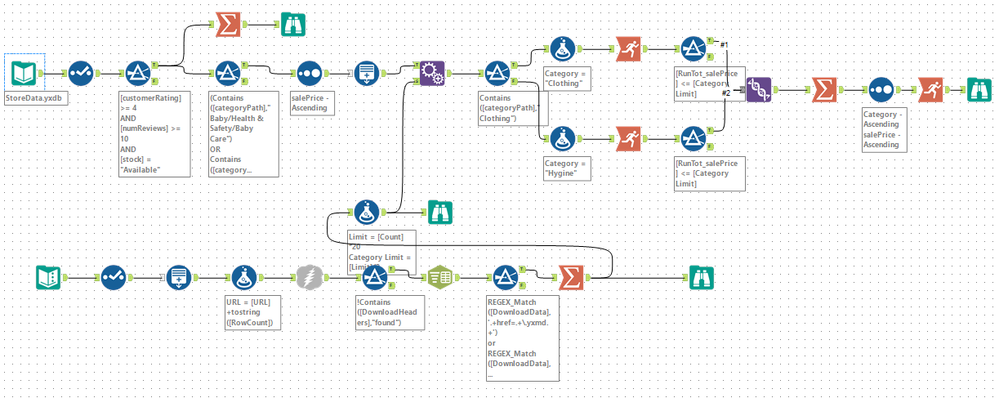
Task: Open the Browse tool next to Limit formula
Action: point(440,212)
